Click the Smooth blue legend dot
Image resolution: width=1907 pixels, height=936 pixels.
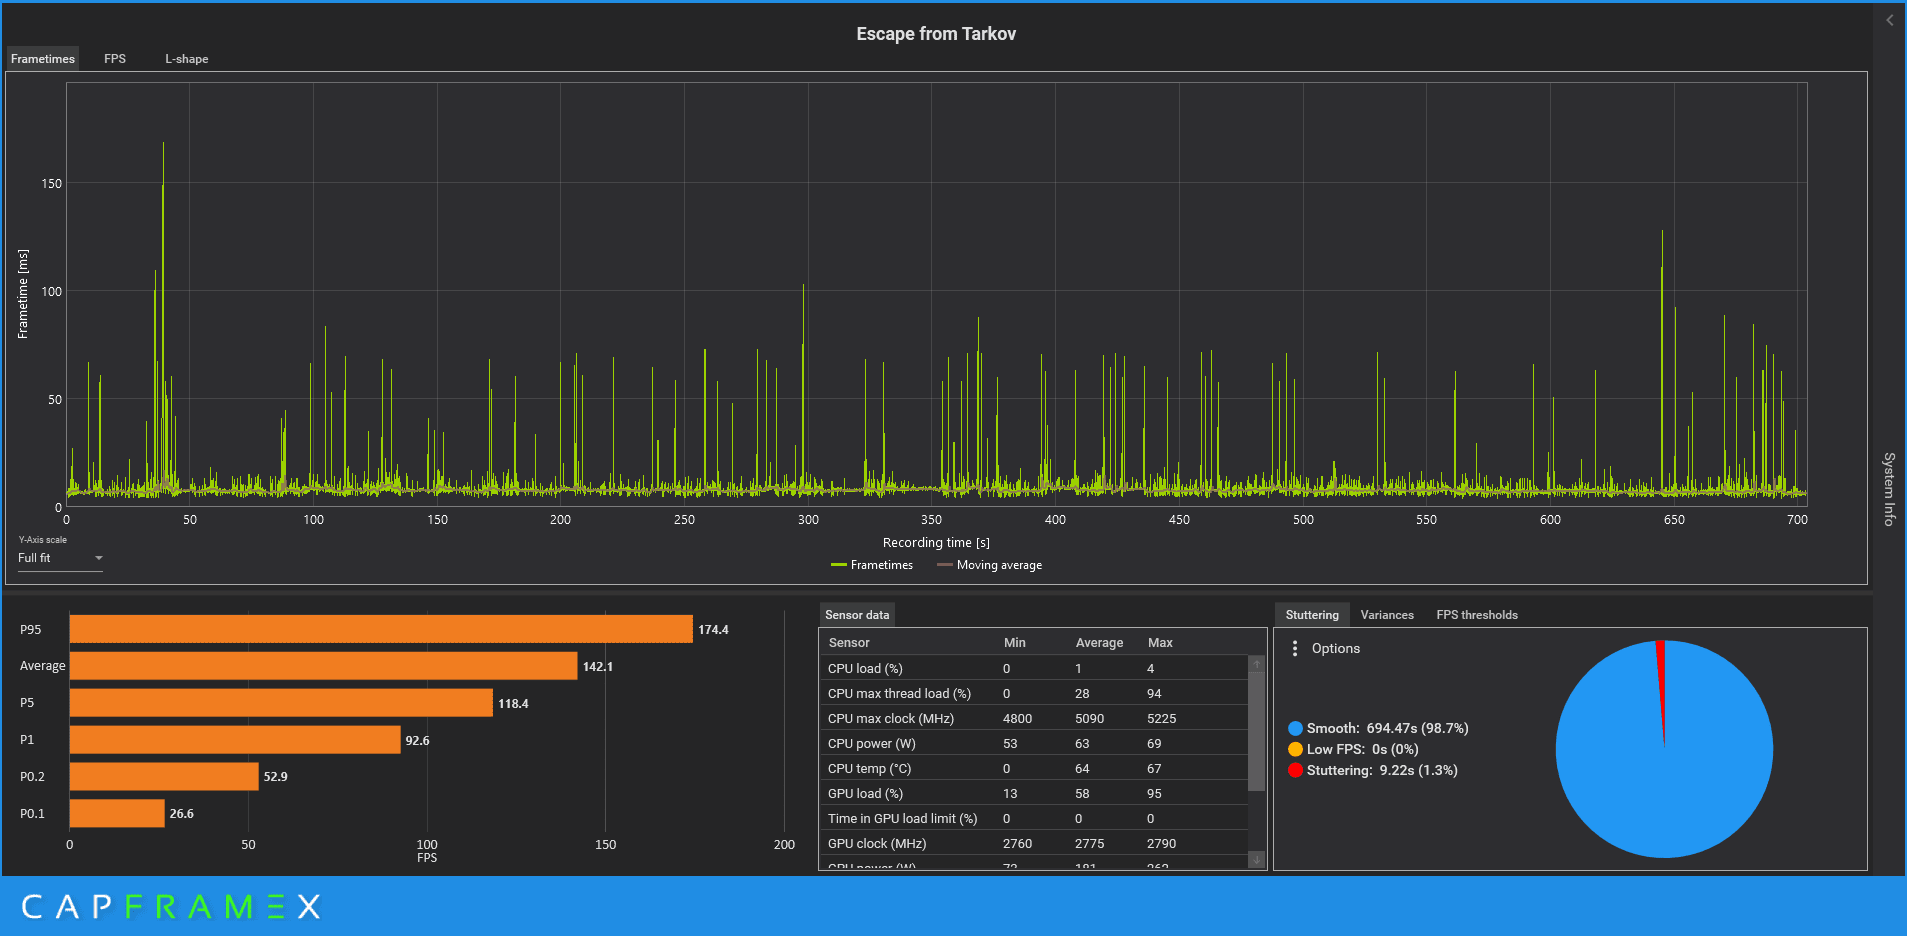pos(1295,729)
